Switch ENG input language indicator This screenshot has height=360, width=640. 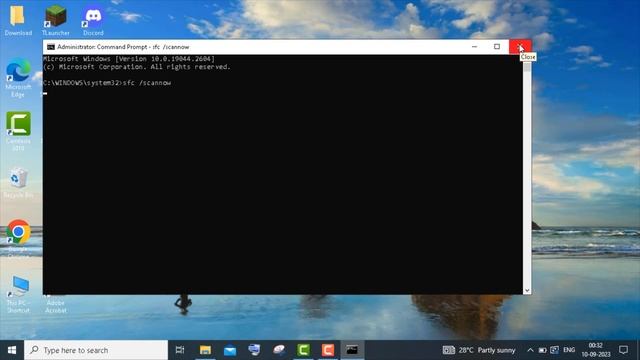pyautogui.click(x=569, y=350)
